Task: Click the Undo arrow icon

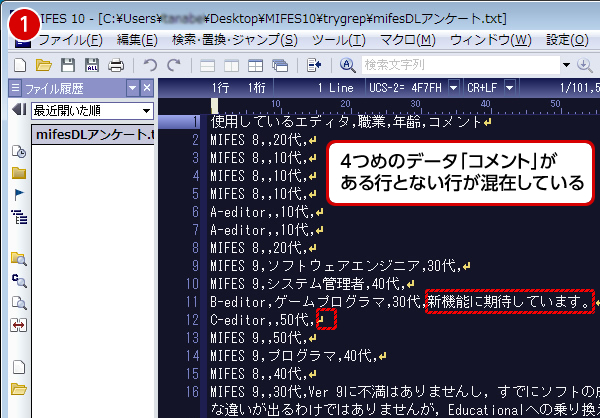Action: 150,65
